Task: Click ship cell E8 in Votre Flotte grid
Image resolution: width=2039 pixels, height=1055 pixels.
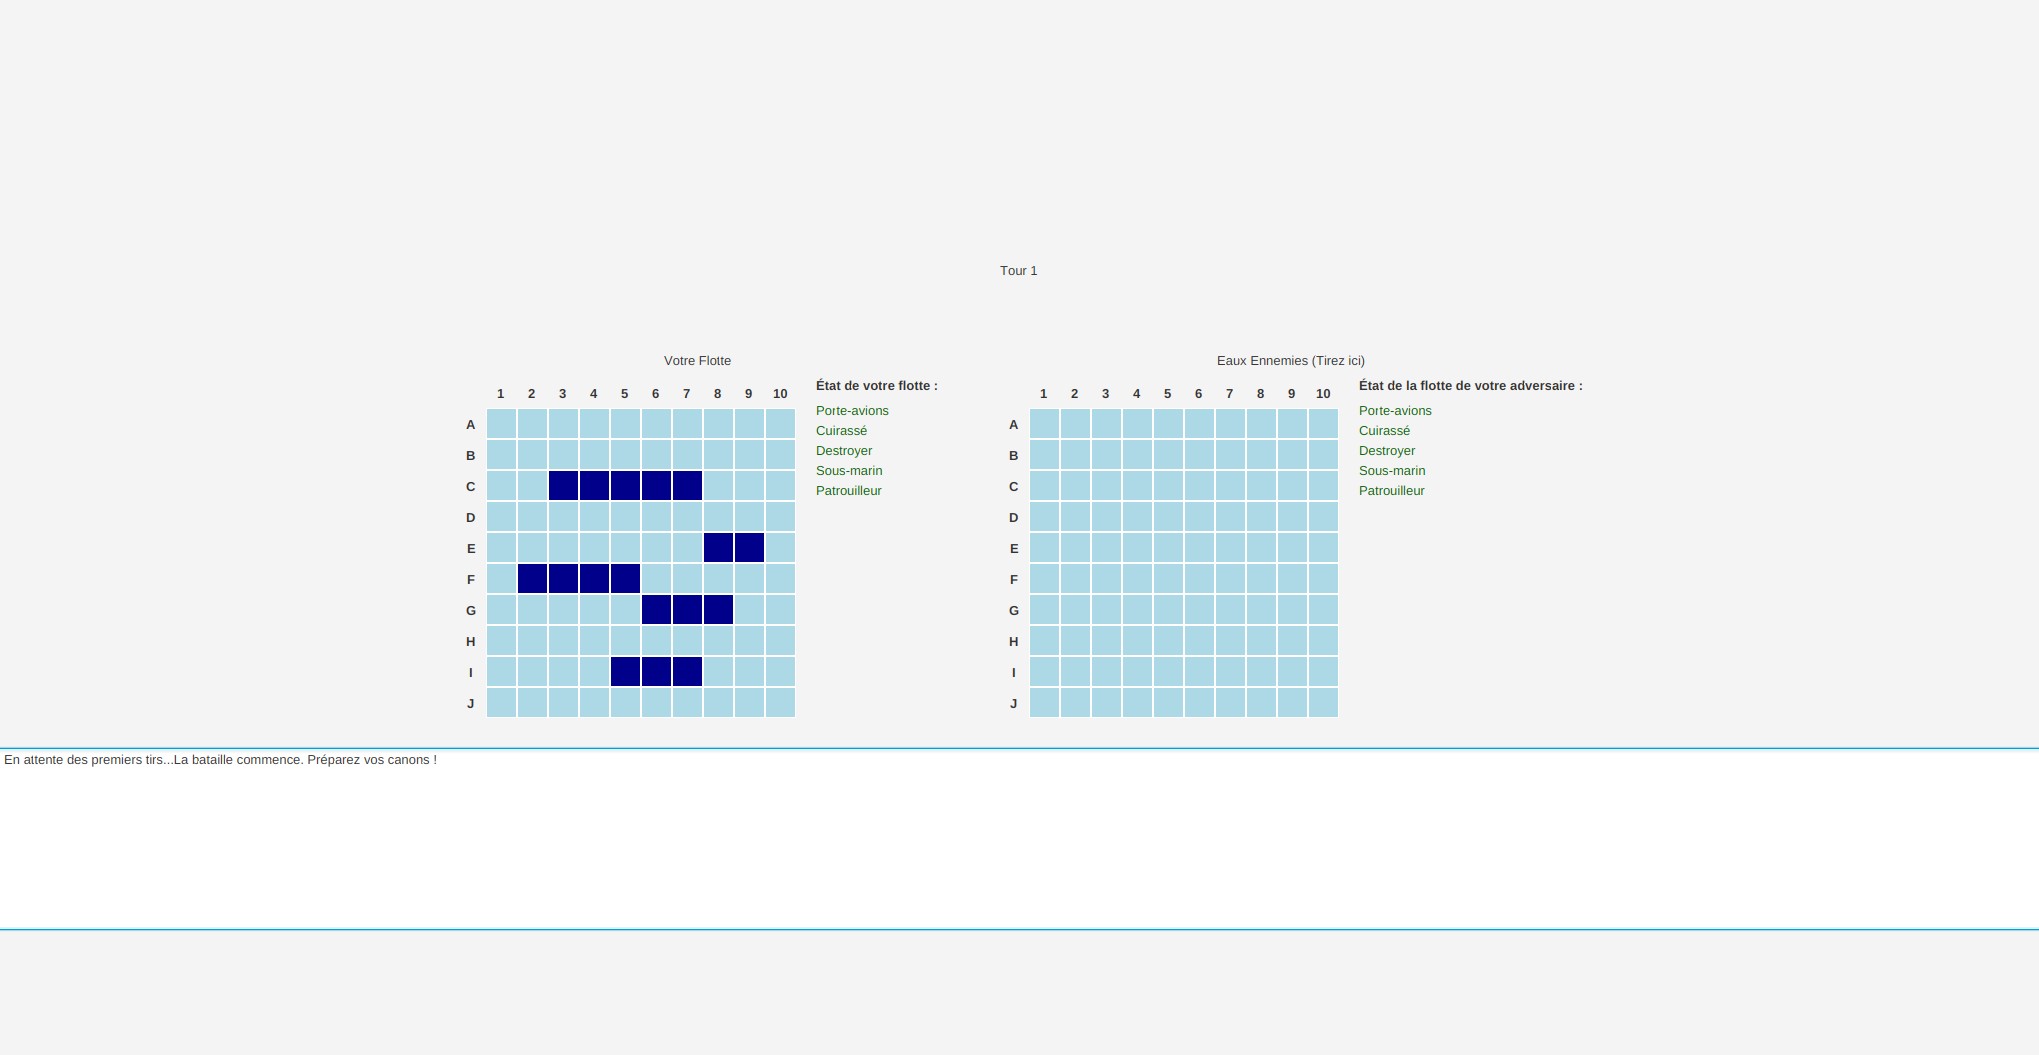Action: (x=718, y=548)
